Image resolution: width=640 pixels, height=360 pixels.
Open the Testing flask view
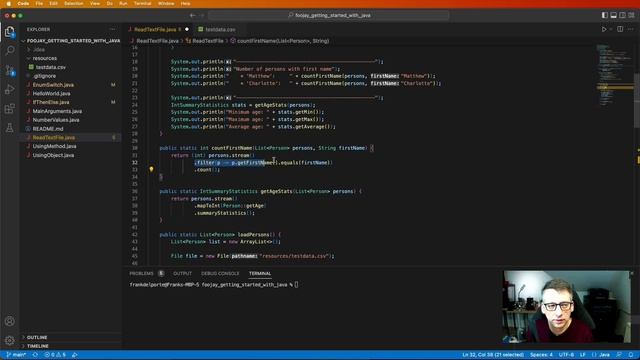(9, 128)
